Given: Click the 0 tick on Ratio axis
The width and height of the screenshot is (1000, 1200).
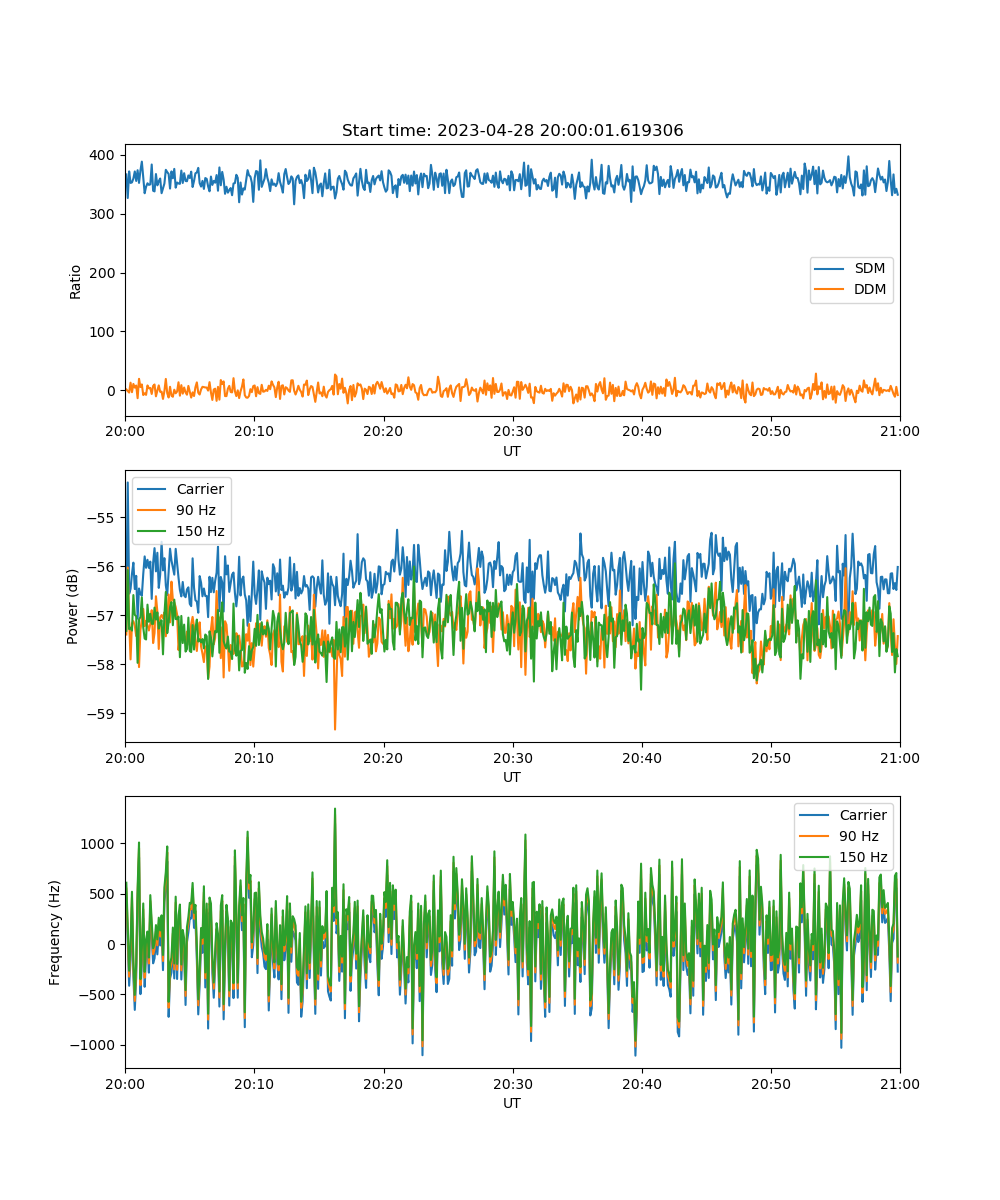Looking at the screenshot, I should (x=113, y=391).
